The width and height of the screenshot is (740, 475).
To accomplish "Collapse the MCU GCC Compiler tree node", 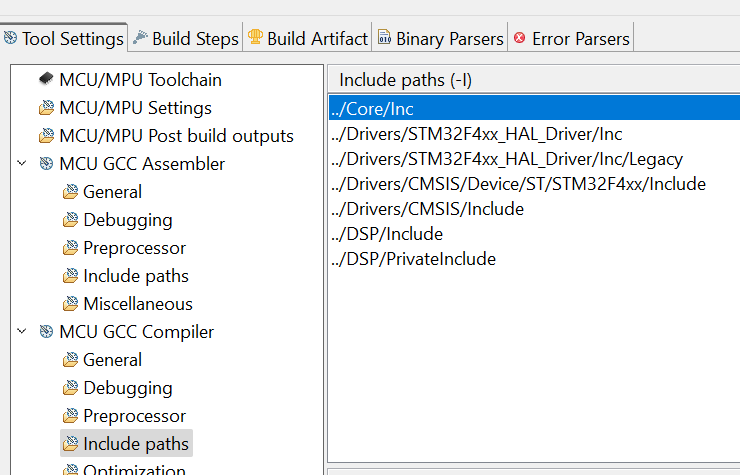I will pos(22,332).
